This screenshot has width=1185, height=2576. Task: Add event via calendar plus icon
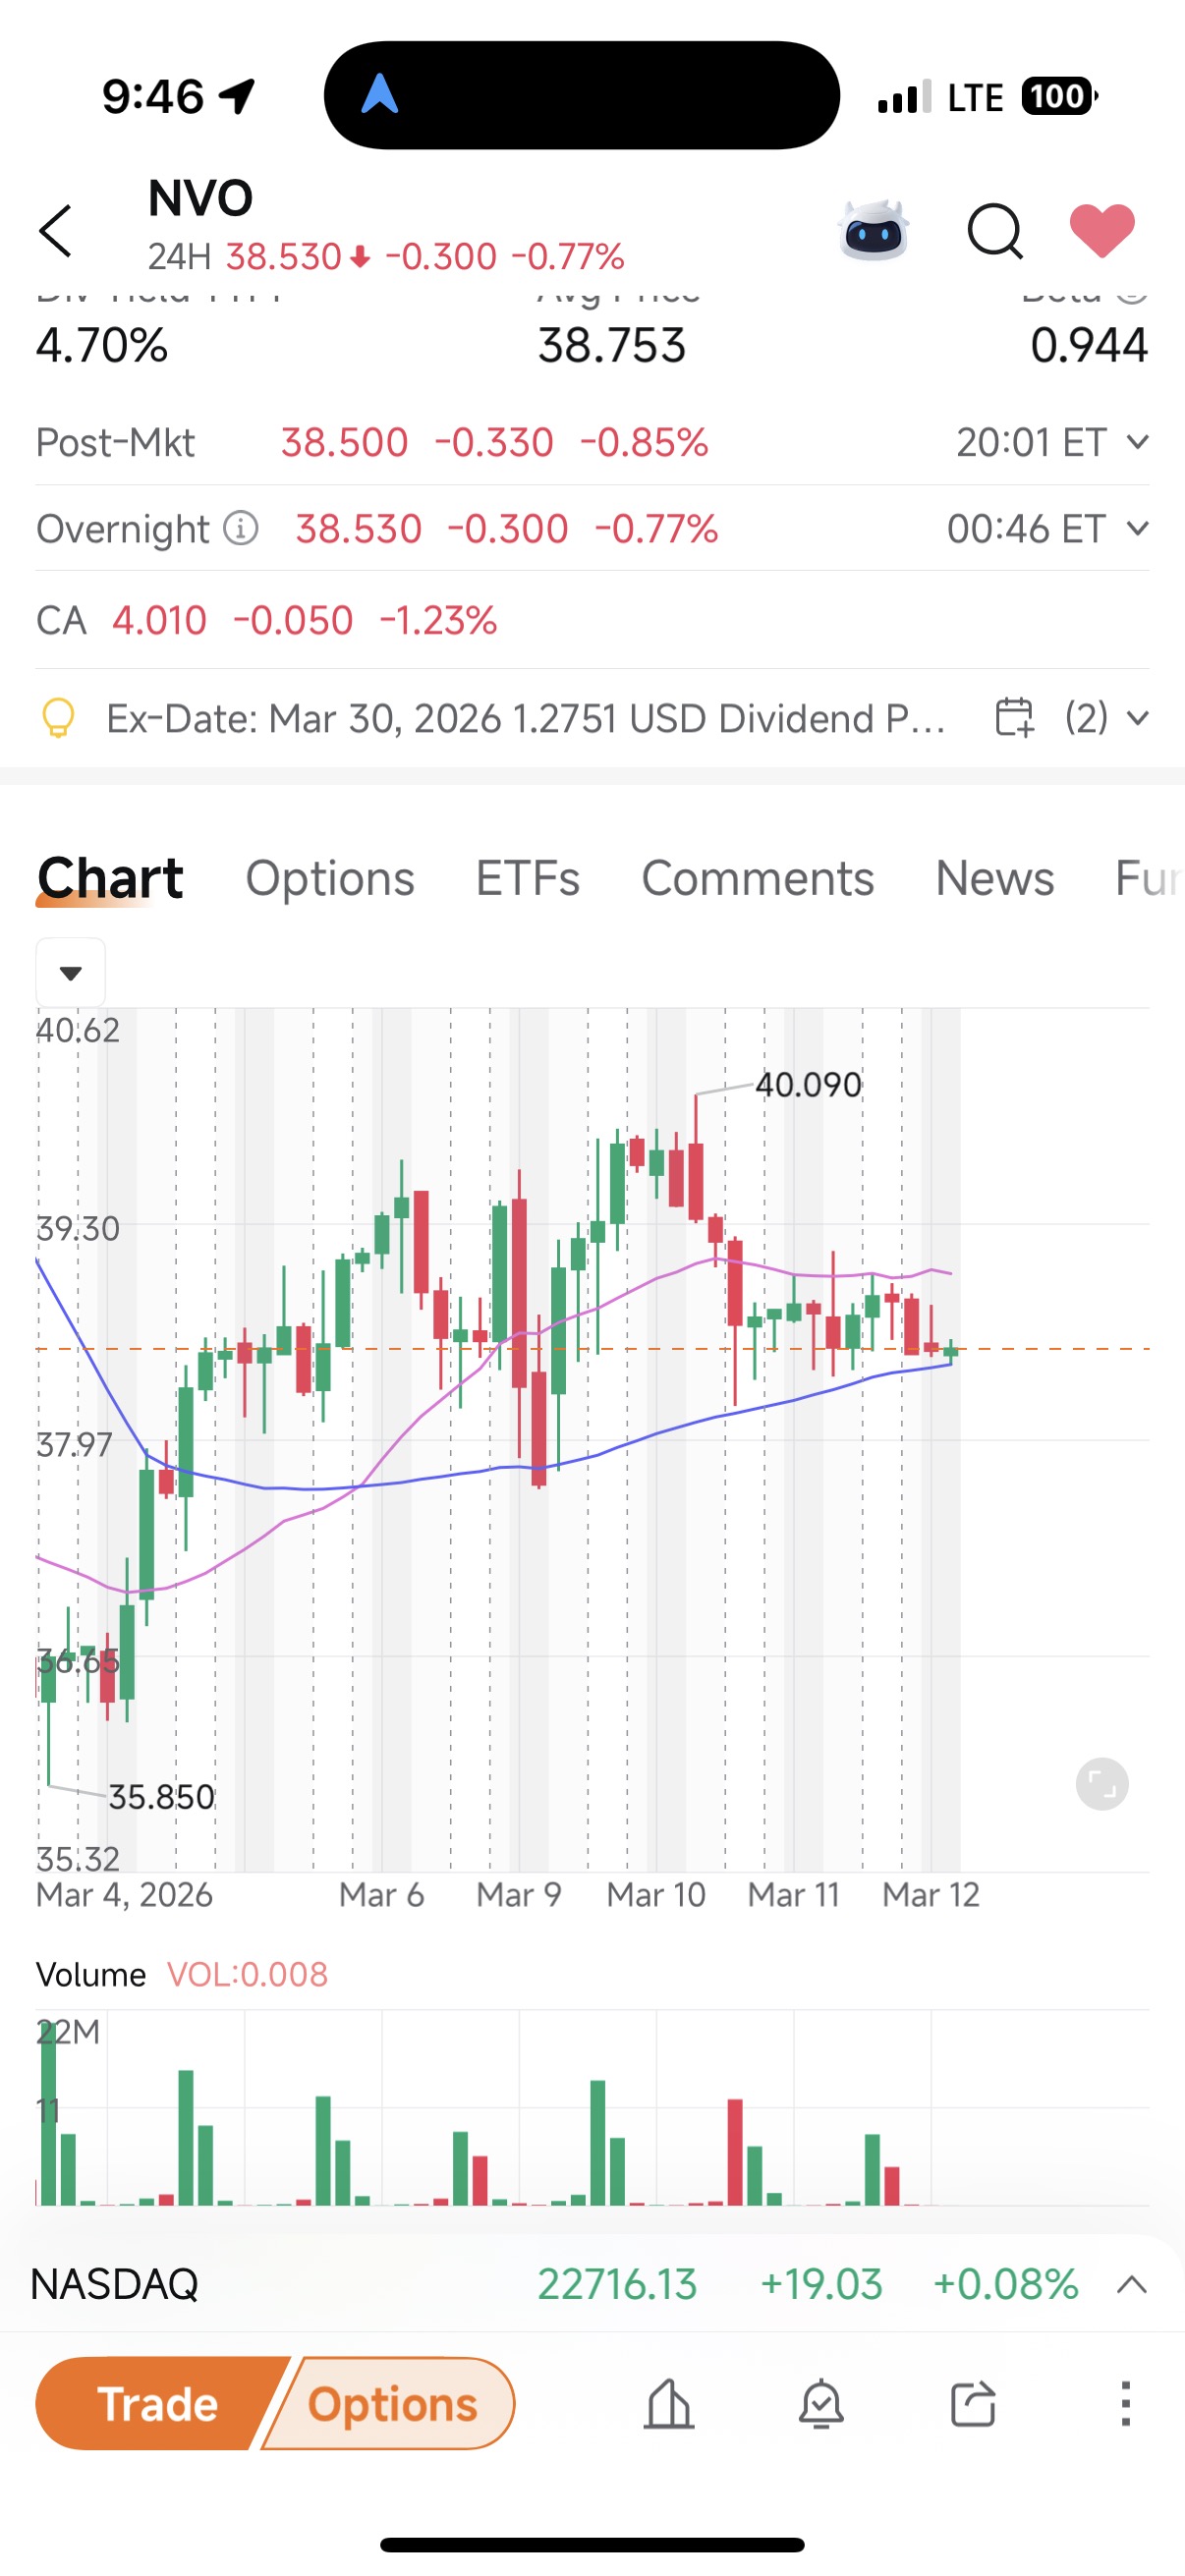pos(1014,717)
